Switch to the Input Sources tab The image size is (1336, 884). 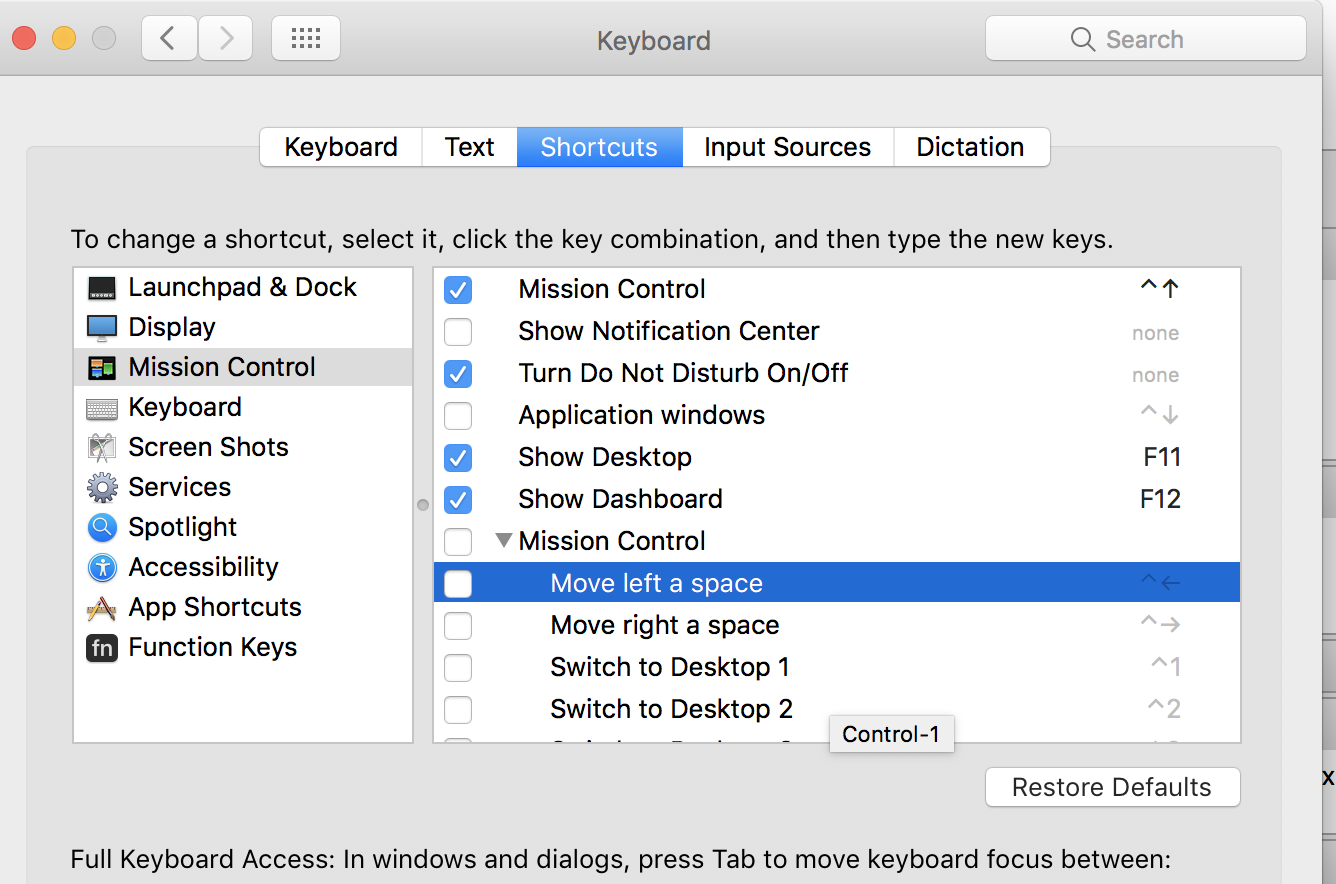tap(787, 147)
